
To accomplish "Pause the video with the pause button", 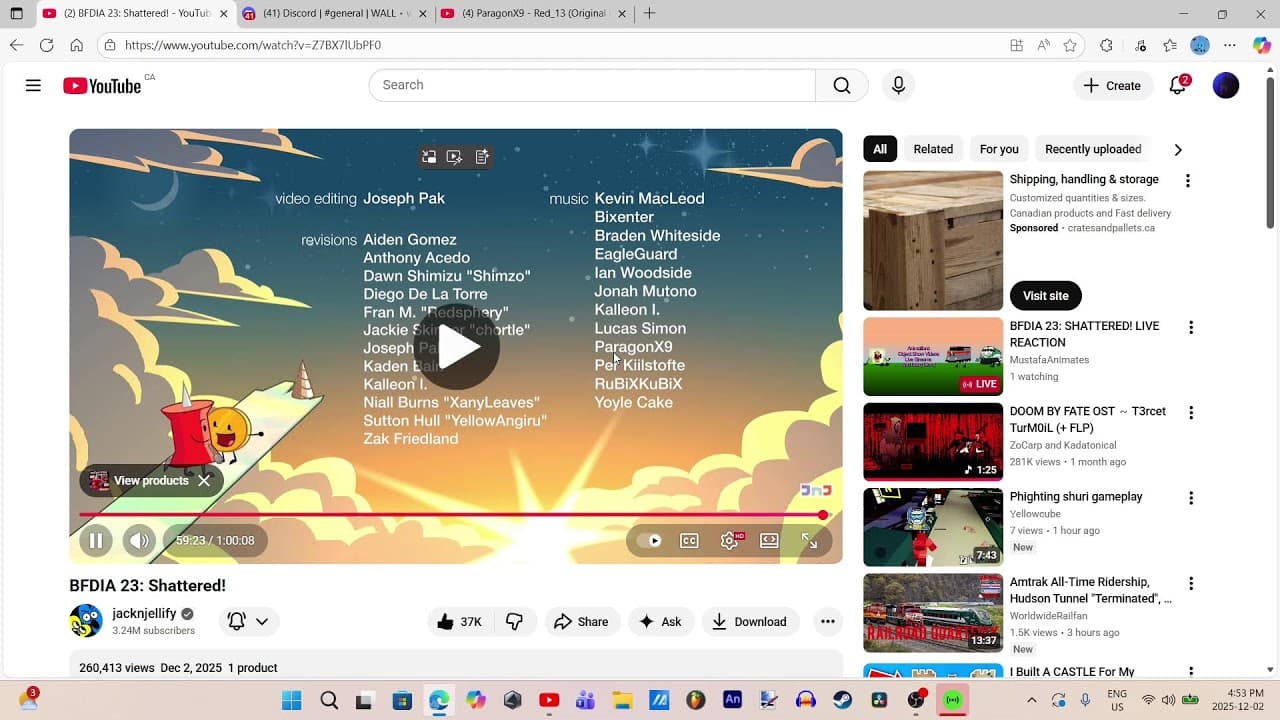I will (x=96, y=541).
